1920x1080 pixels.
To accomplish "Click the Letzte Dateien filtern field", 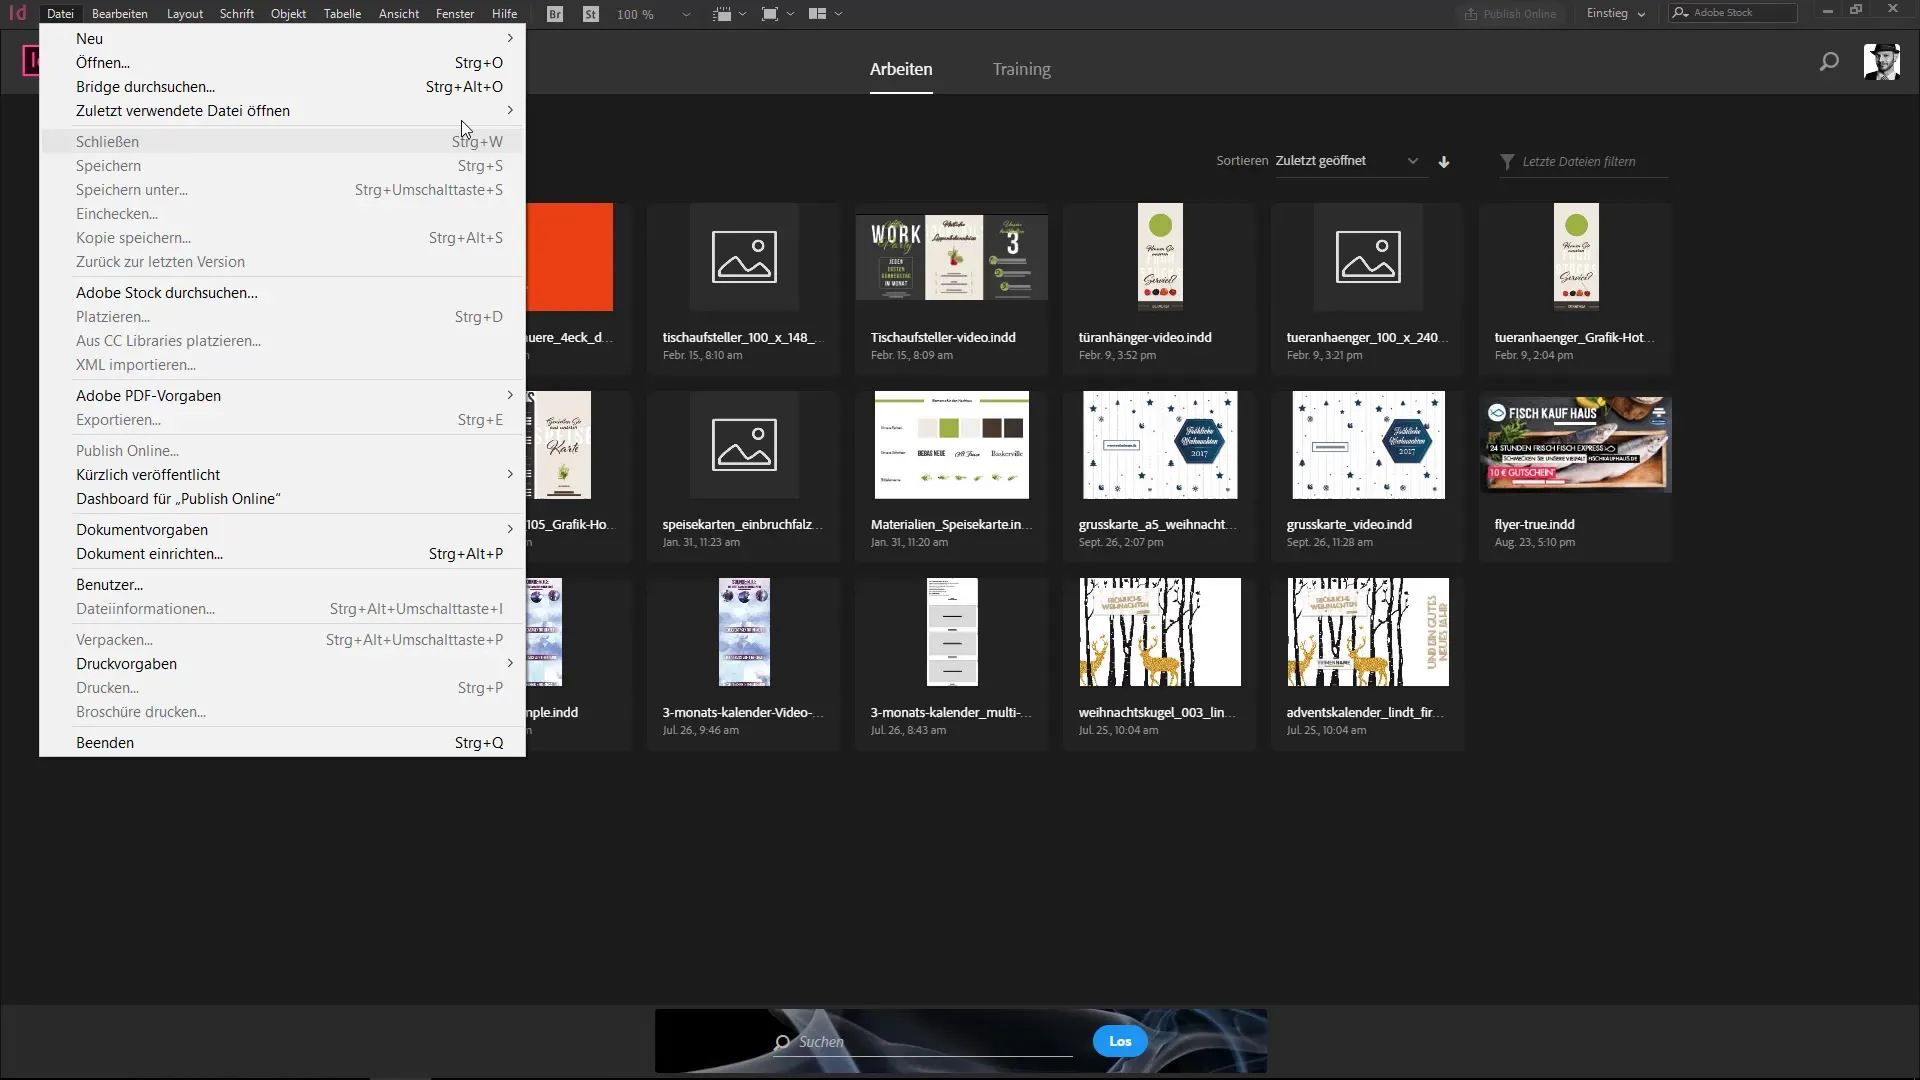I will (x=1583, y=162).
